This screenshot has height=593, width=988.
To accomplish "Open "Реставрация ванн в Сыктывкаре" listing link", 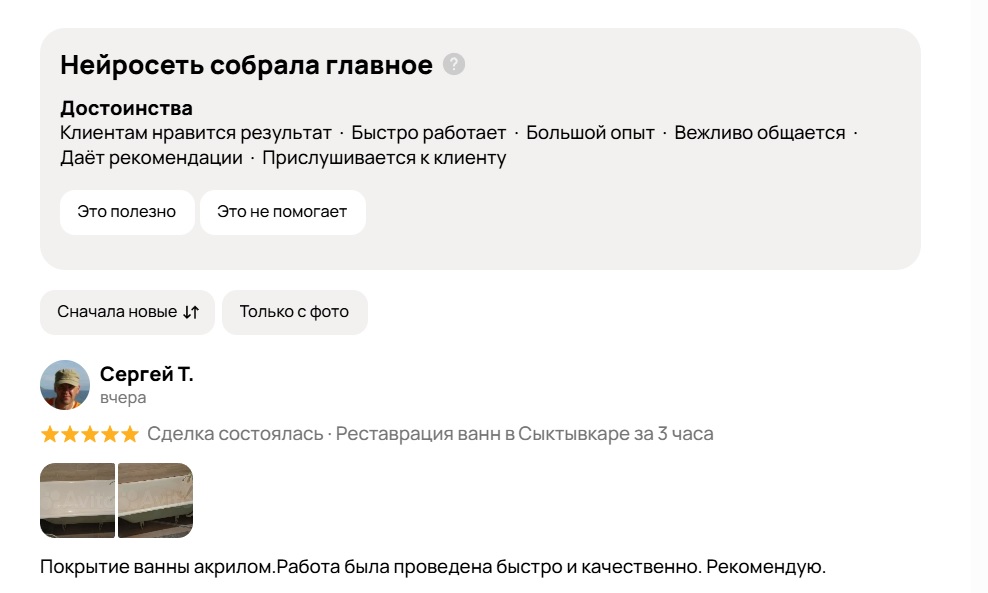I will pyautogui.click(x=524, y=434).
